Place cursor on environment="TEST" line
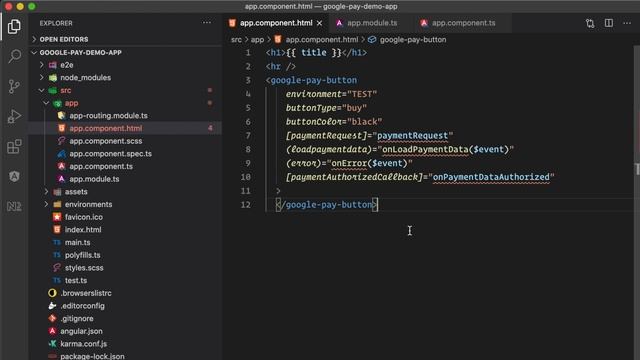Screen dimensions: 640x360 pos(331,94)
